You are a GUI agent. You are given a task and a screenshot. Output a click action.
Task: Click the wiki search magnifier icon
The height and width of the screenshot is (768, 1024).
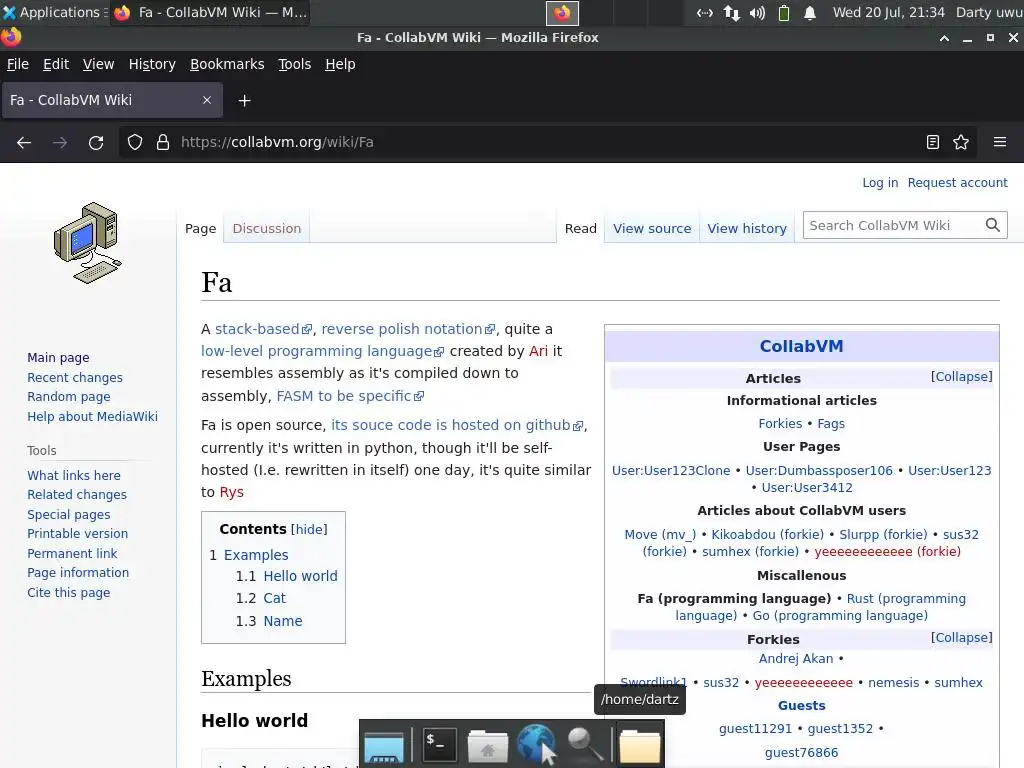[993, 225]
